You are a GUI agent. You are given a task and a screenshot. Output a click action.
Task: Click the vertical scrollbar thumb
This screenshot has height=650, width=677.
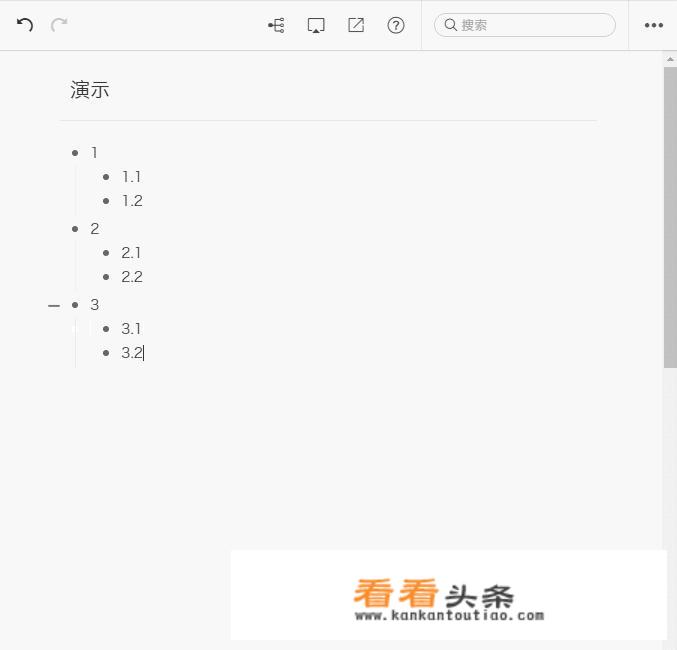[x=670, y=217]
